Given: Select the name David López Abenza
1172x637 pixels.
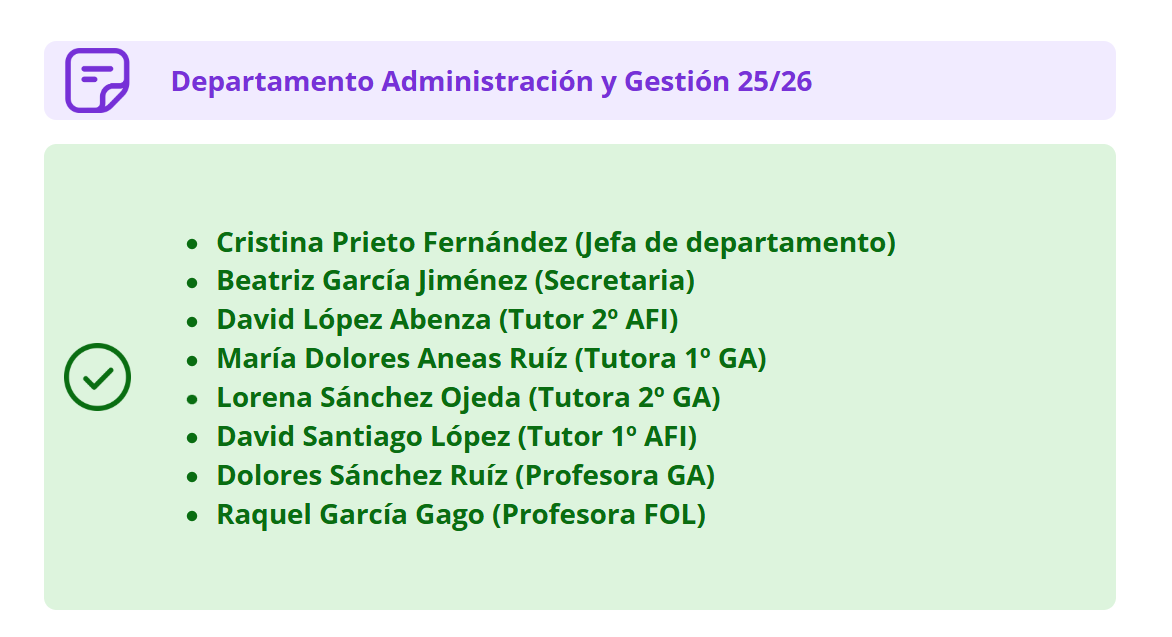Looking at the screenshot, I should pos(354,320).
